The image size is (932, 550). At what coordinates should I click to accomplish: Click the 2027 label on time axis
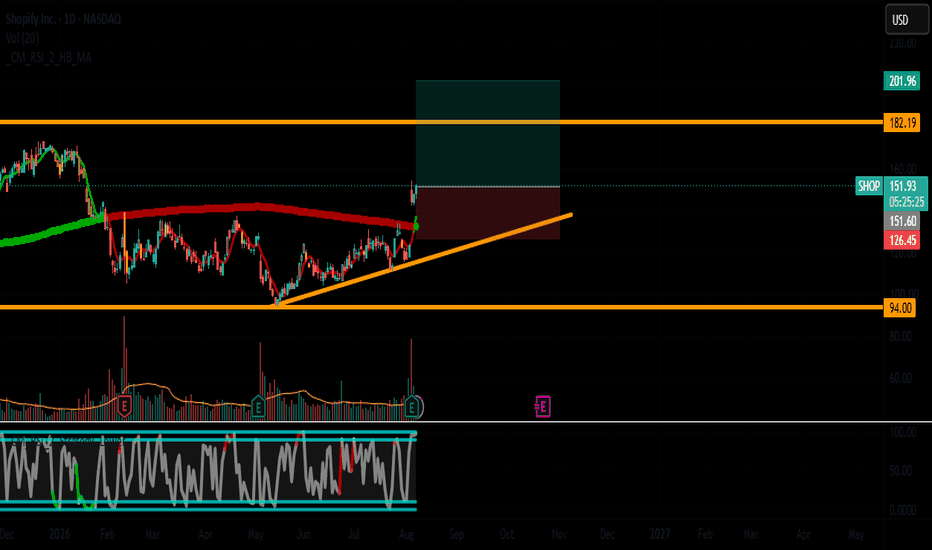[x=660, y=534]
